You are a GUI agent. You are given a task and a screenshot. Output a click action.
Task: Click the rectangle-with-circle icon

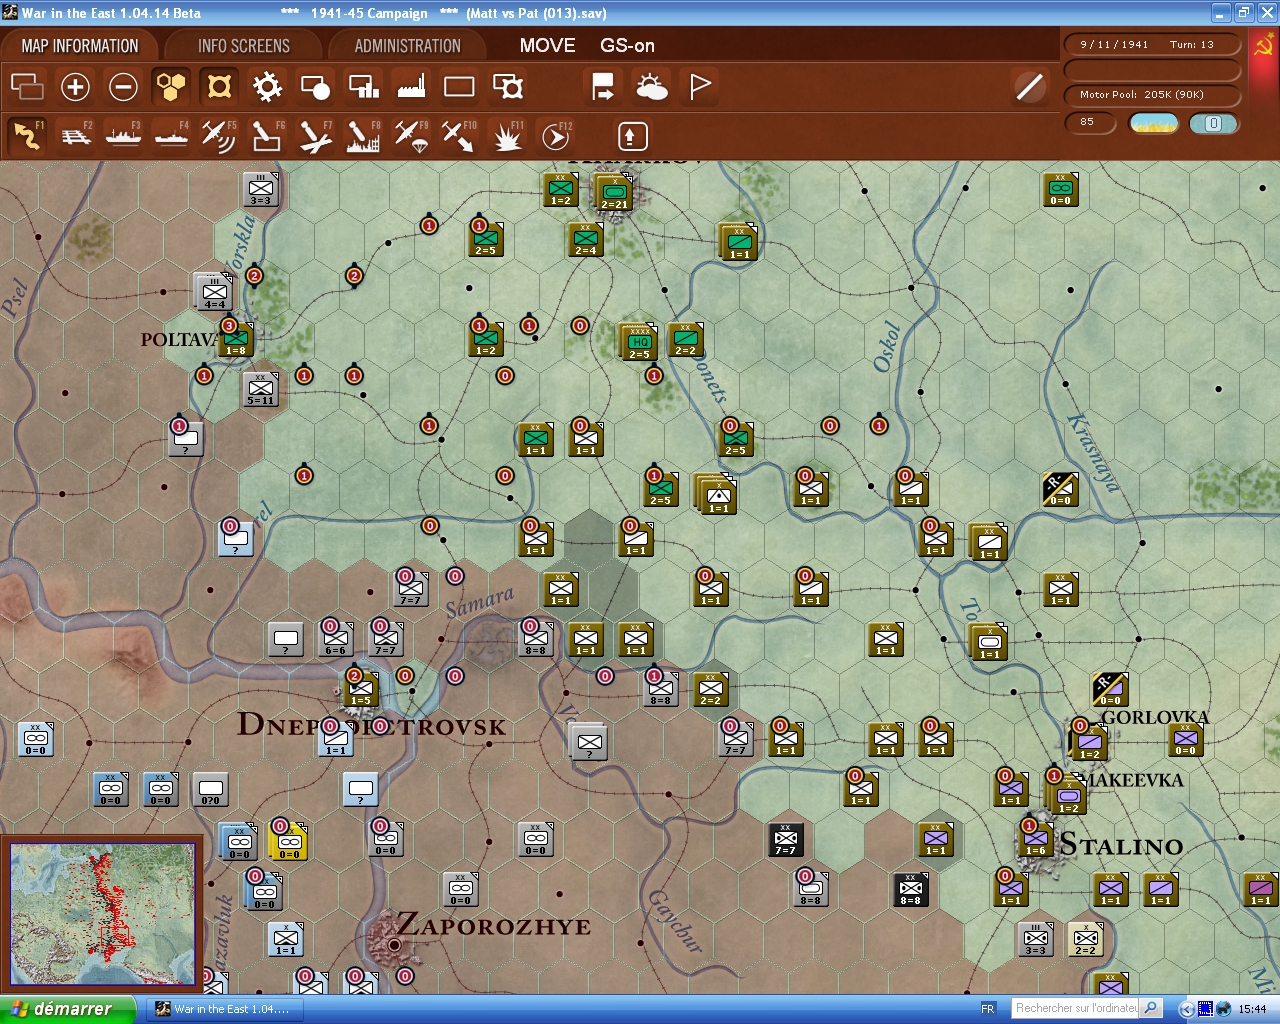(x=315, y=87)
